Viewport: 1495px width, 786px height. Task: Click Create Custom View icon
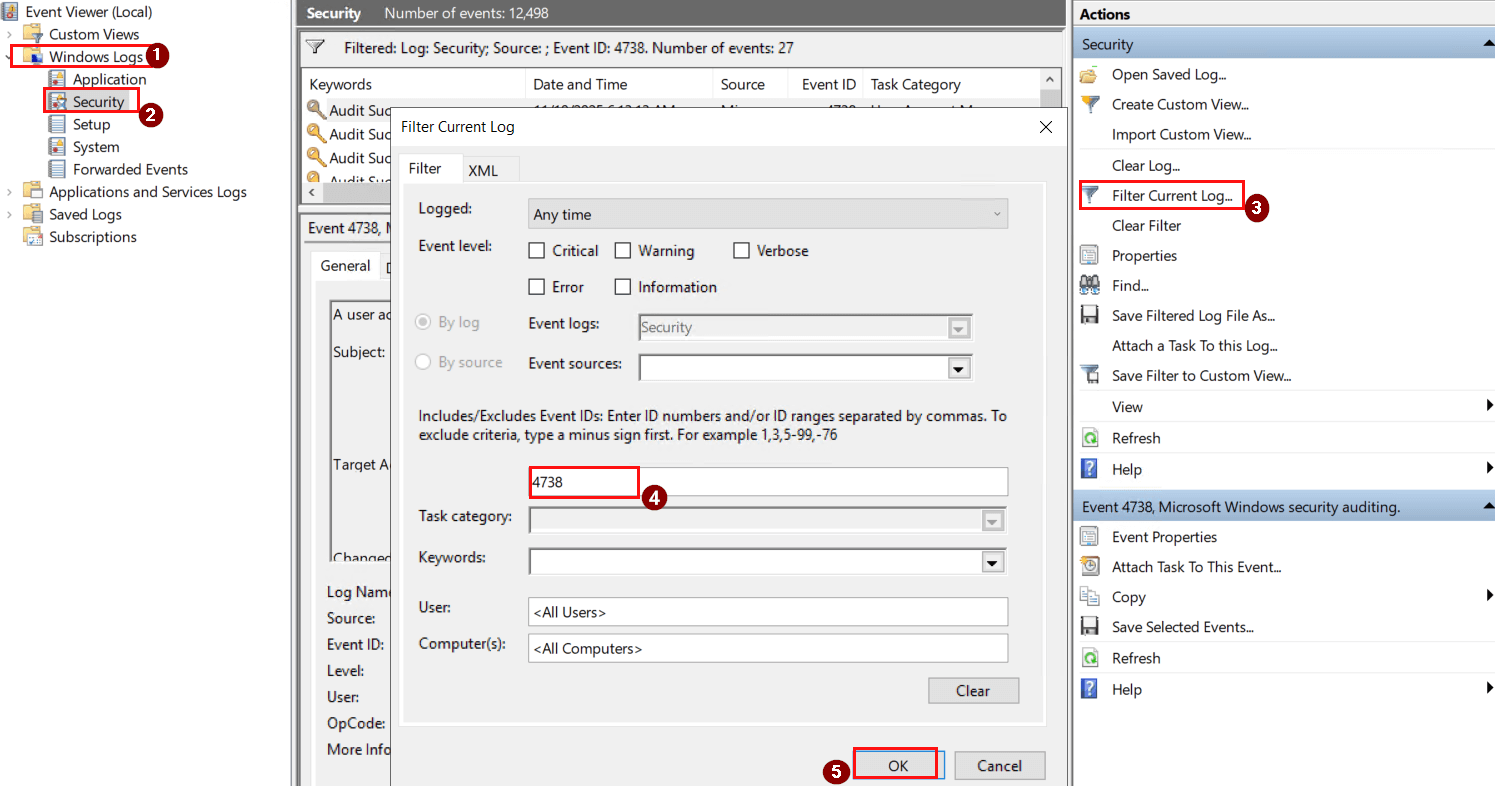pyautogui.click(x=1089, y=104)
